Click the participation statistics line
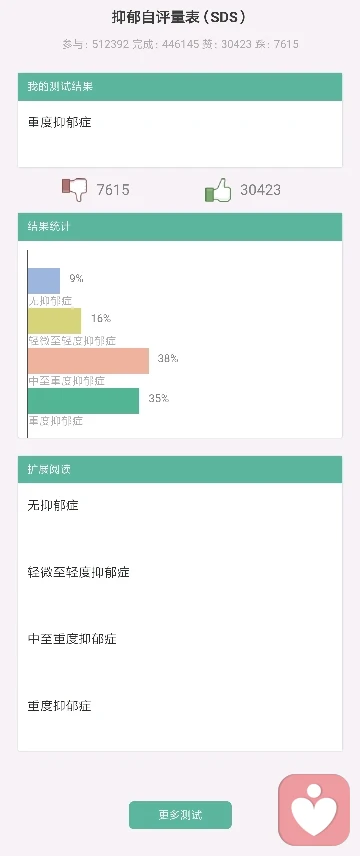Viewport: 360px width, 856px height. 180,44
